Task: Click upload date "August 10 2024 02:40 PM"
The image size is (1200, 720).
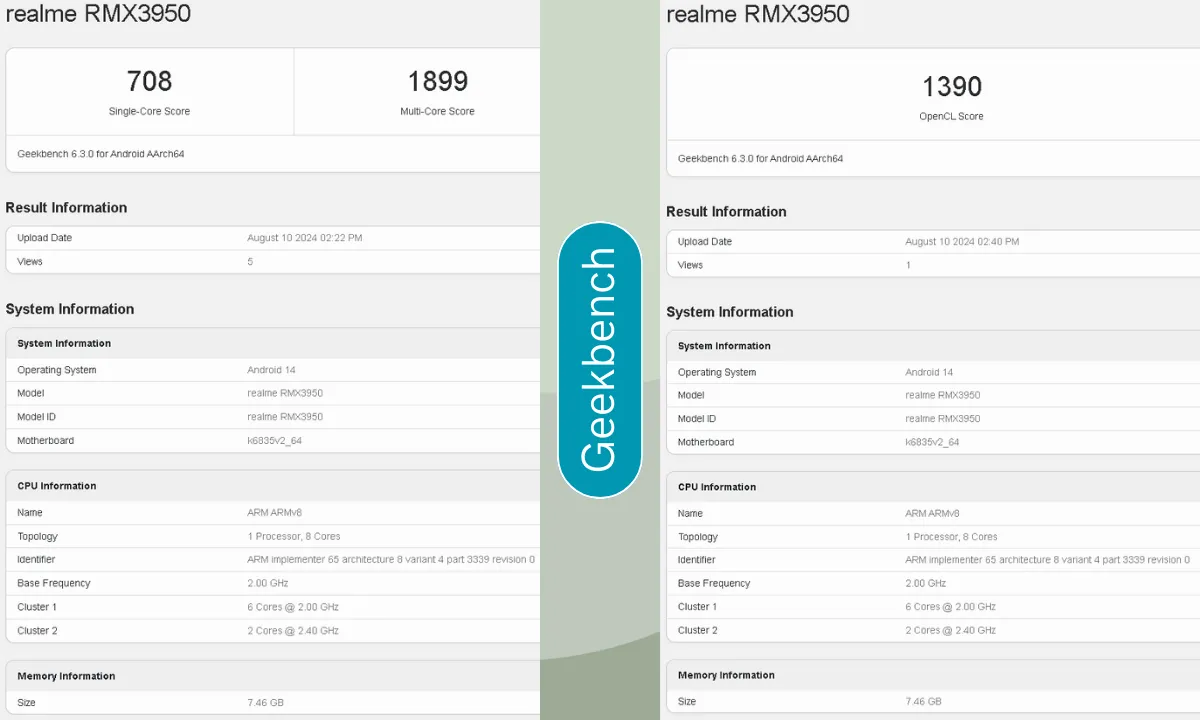Action: pos(962,242)
